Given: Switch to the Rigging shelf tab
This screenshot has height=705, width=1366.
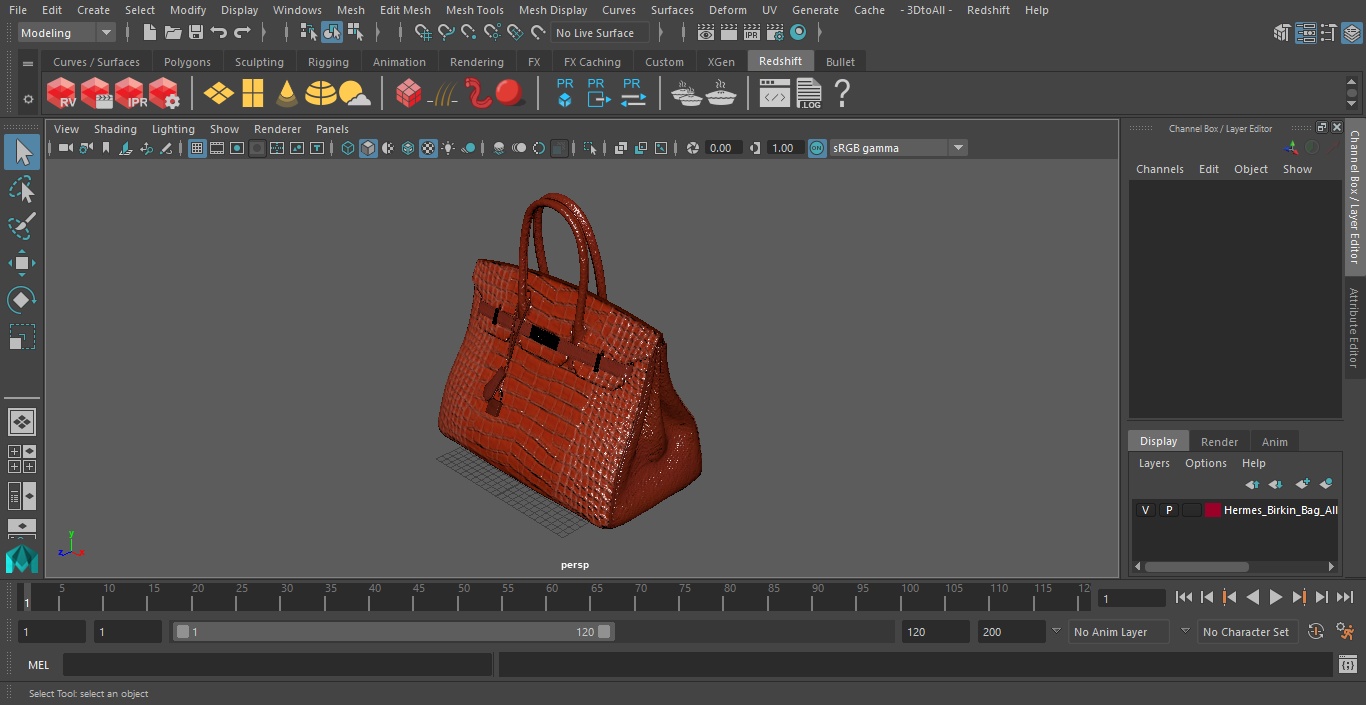Looking at the screenshot, I should tap(328, 62).
